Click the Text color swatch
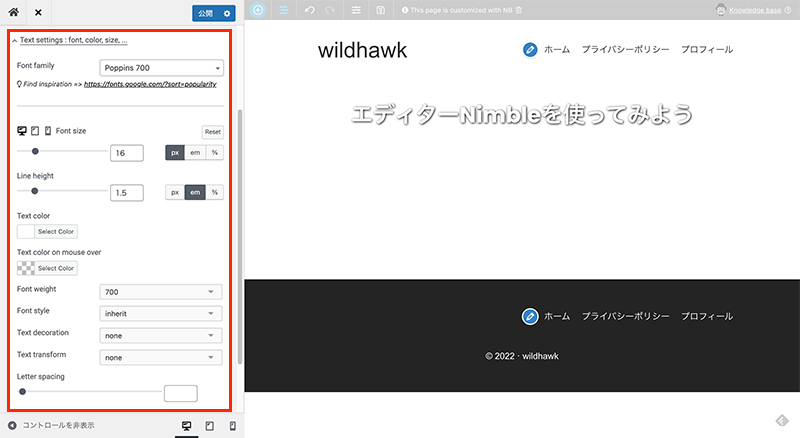 [26, 231]
